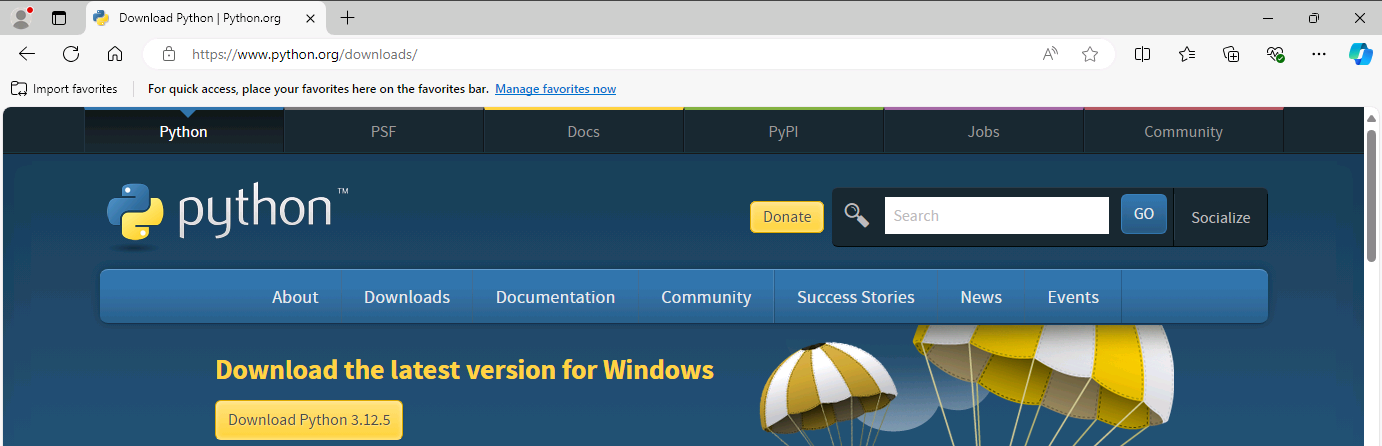View site information lock icon
The image size is (1382, 446).
pos(169,54)
